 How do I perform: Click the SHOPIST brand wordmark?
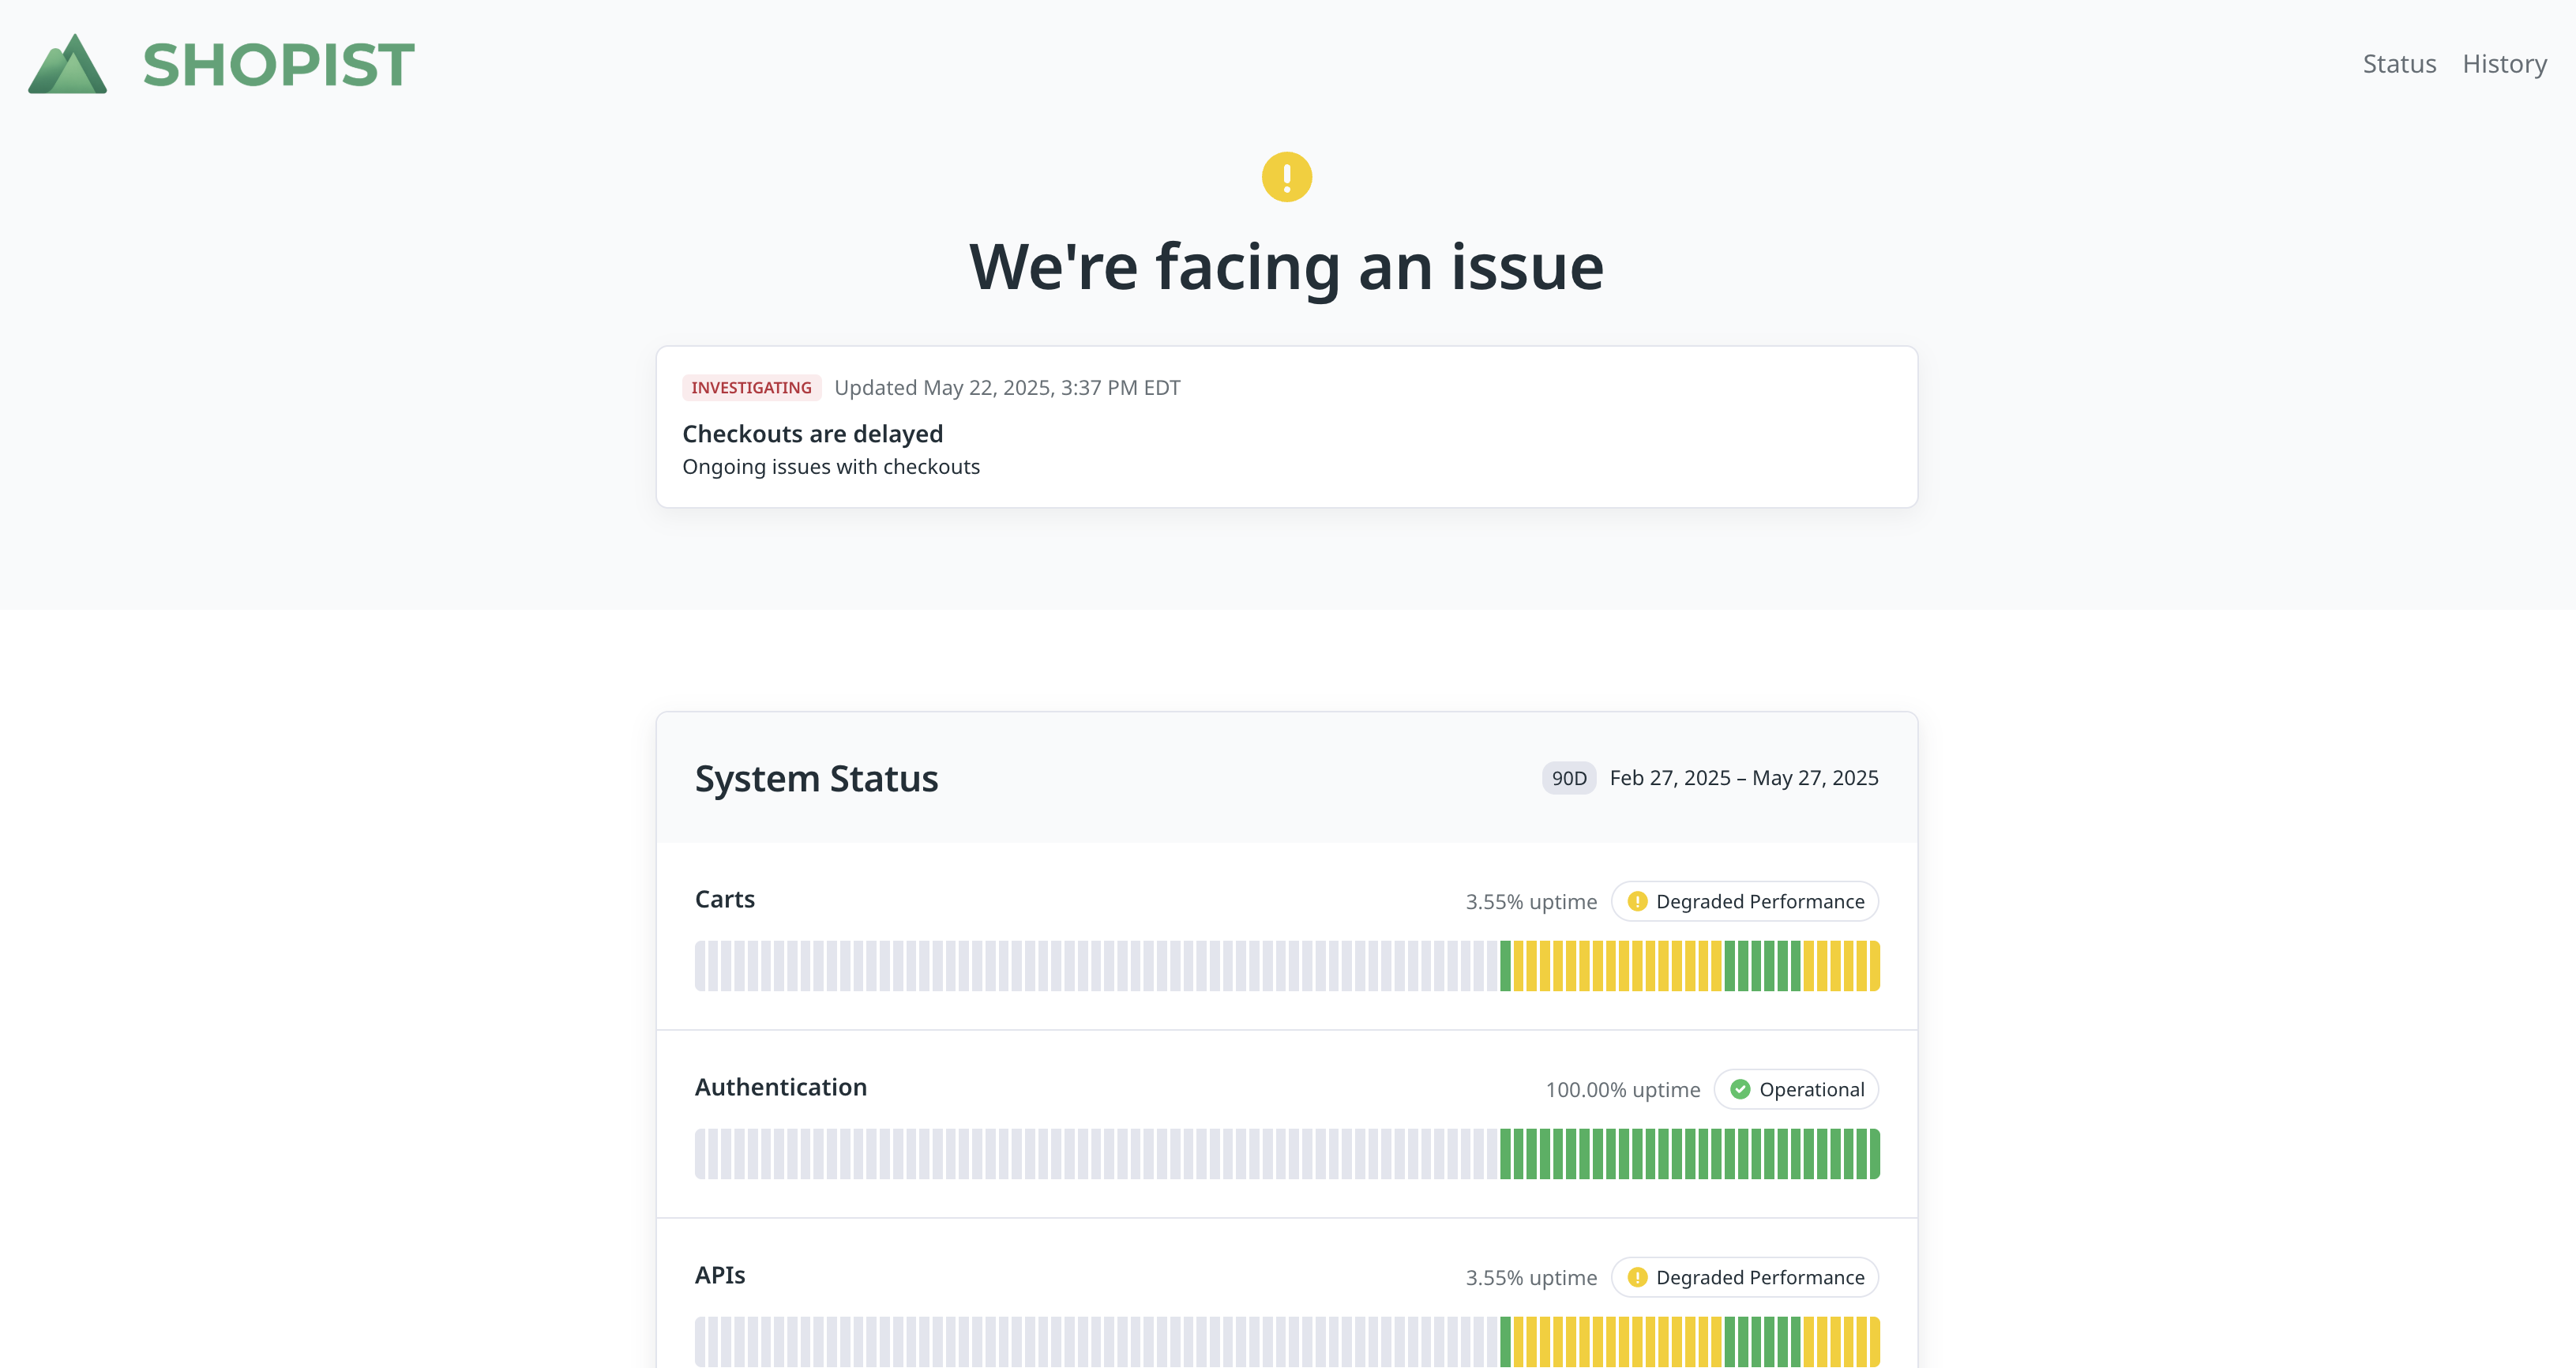click(x=278, y=65)
